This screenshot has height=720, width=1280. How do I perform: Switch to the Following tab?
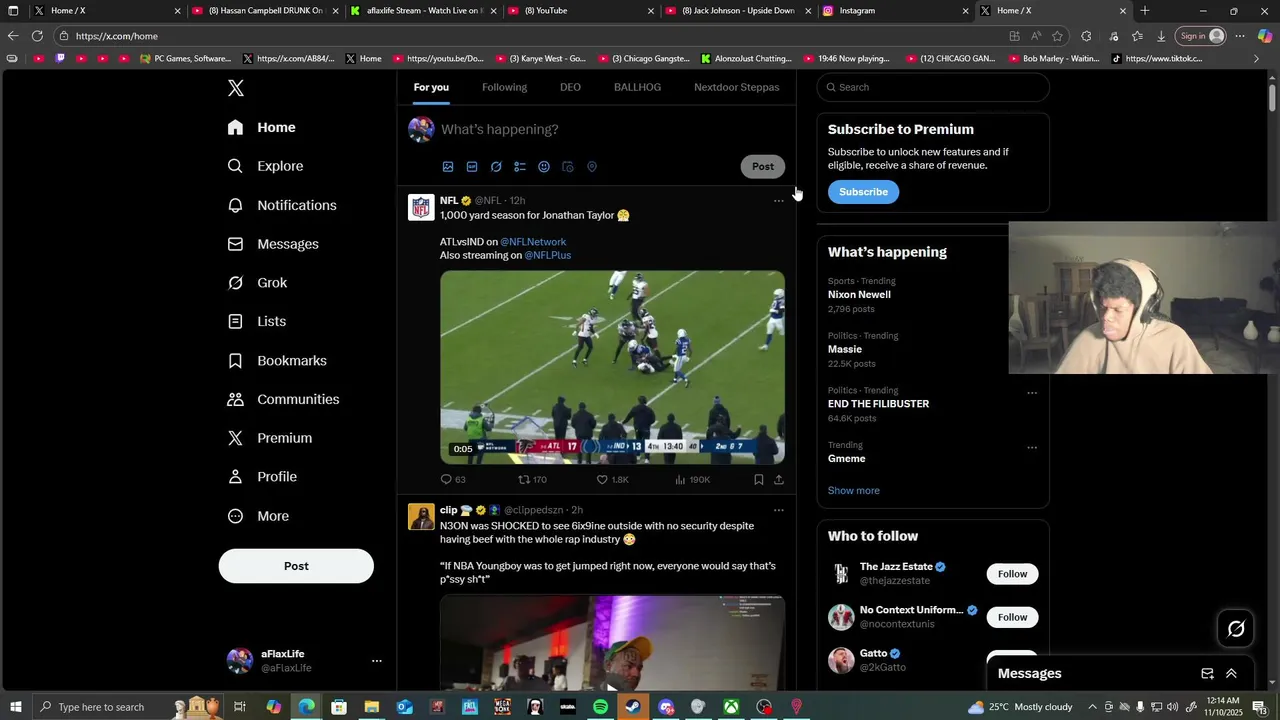(x=504, y=87)
